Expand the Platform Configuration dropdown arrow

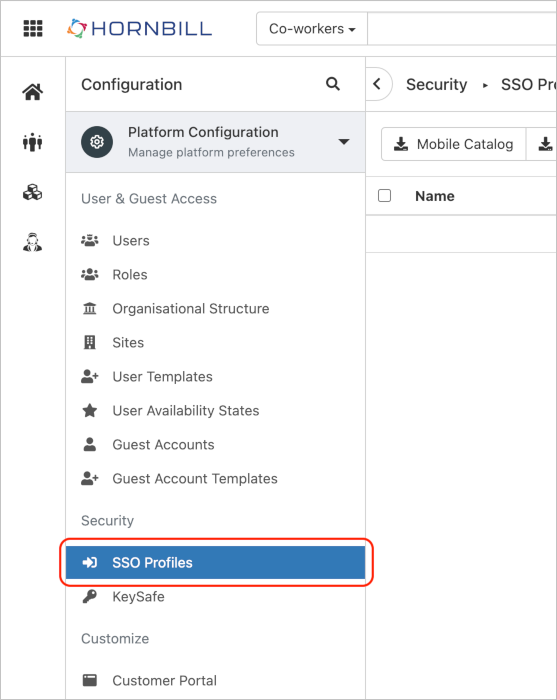point(344,142)
